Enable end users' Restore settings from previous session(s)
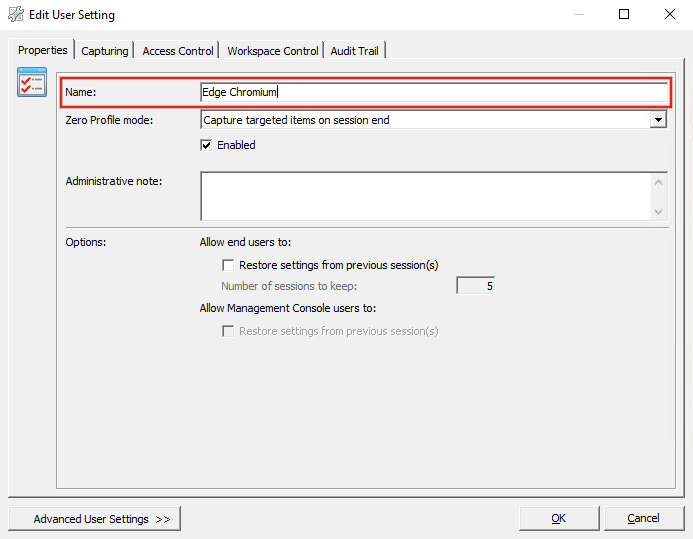The height and width of the screenshot is (539, 693). coord(228,266)
